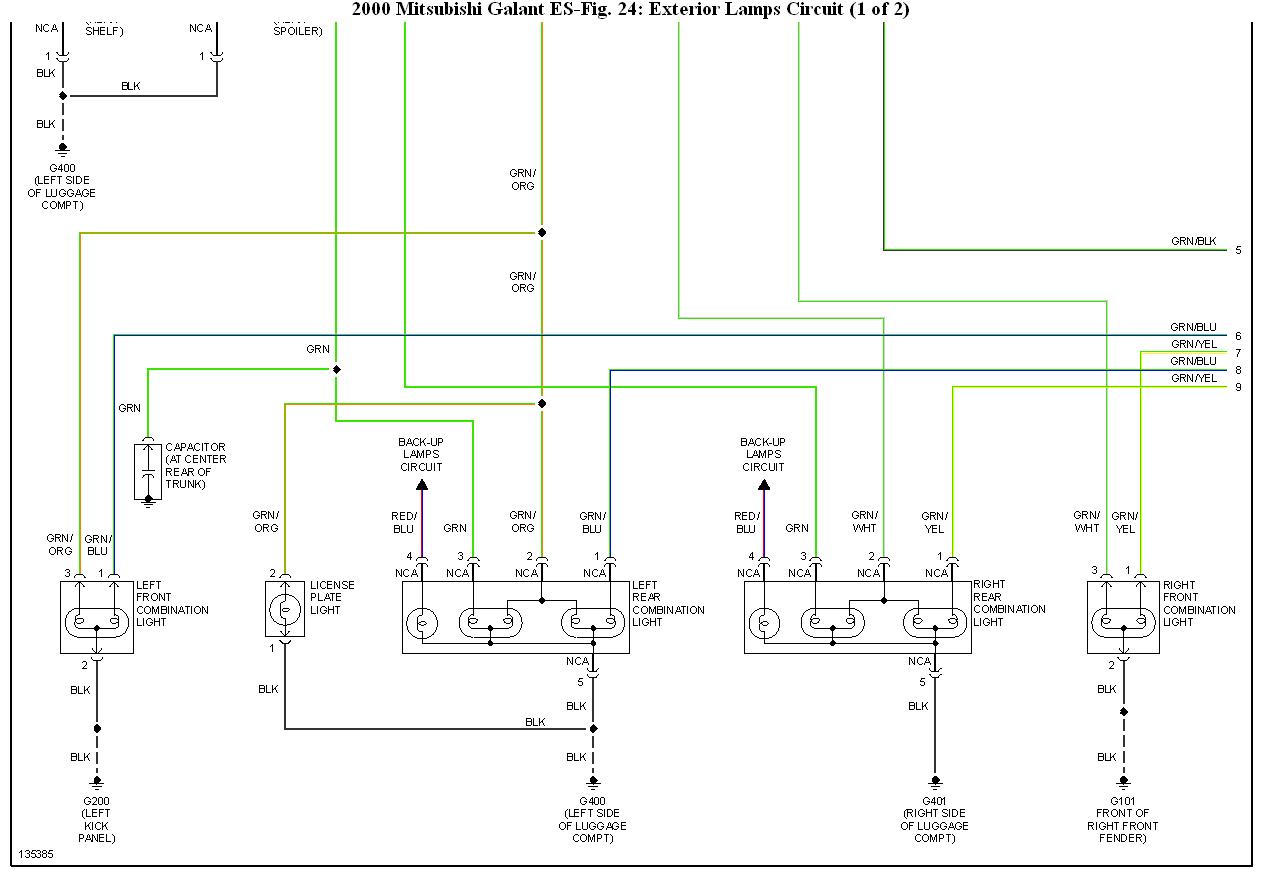Click the capacitor symbol near the trunk label
The width and height of the screenshot is (1270, 876).
point(148,471)
